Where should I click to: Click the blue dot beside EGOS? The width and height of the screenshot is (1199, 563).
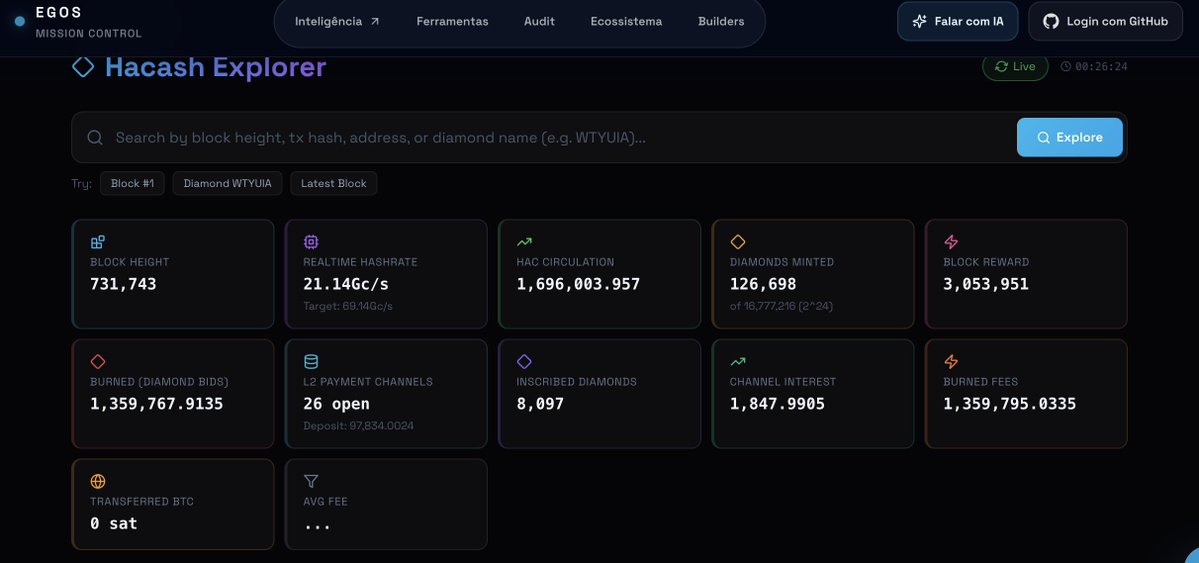(x=20, y=21)
